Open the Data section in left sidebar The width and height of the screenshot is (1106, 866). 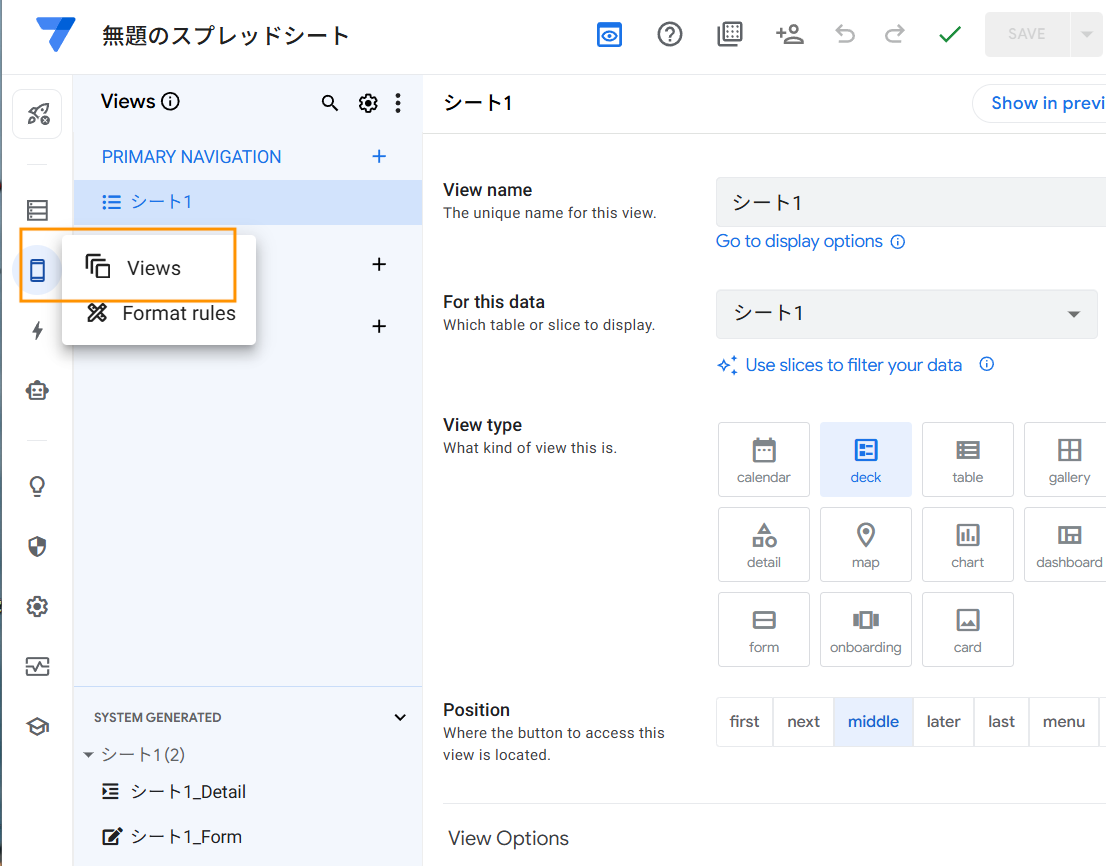coord(37,210)
